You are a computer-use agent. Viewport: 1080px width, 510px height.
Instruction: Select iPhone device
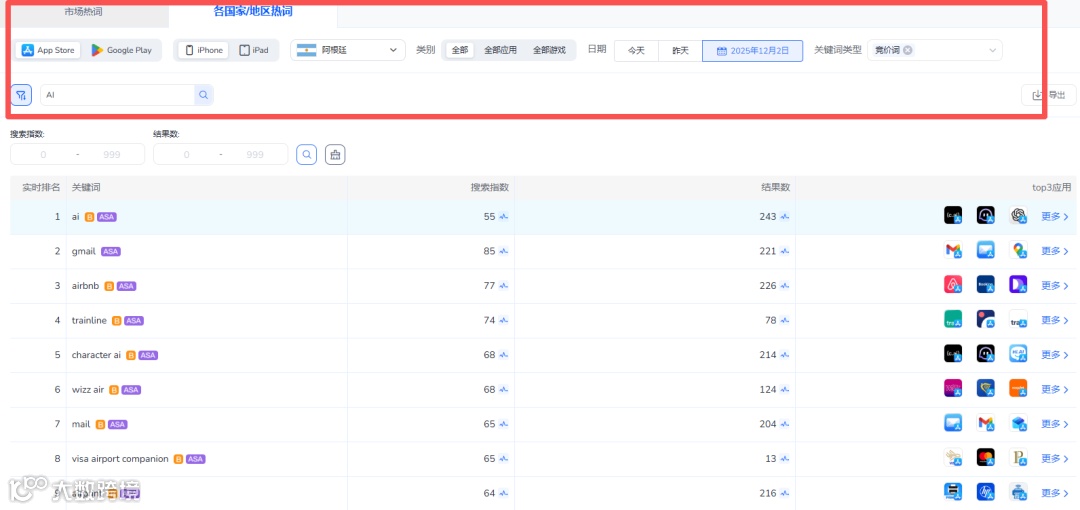click(x=204, y=50)
